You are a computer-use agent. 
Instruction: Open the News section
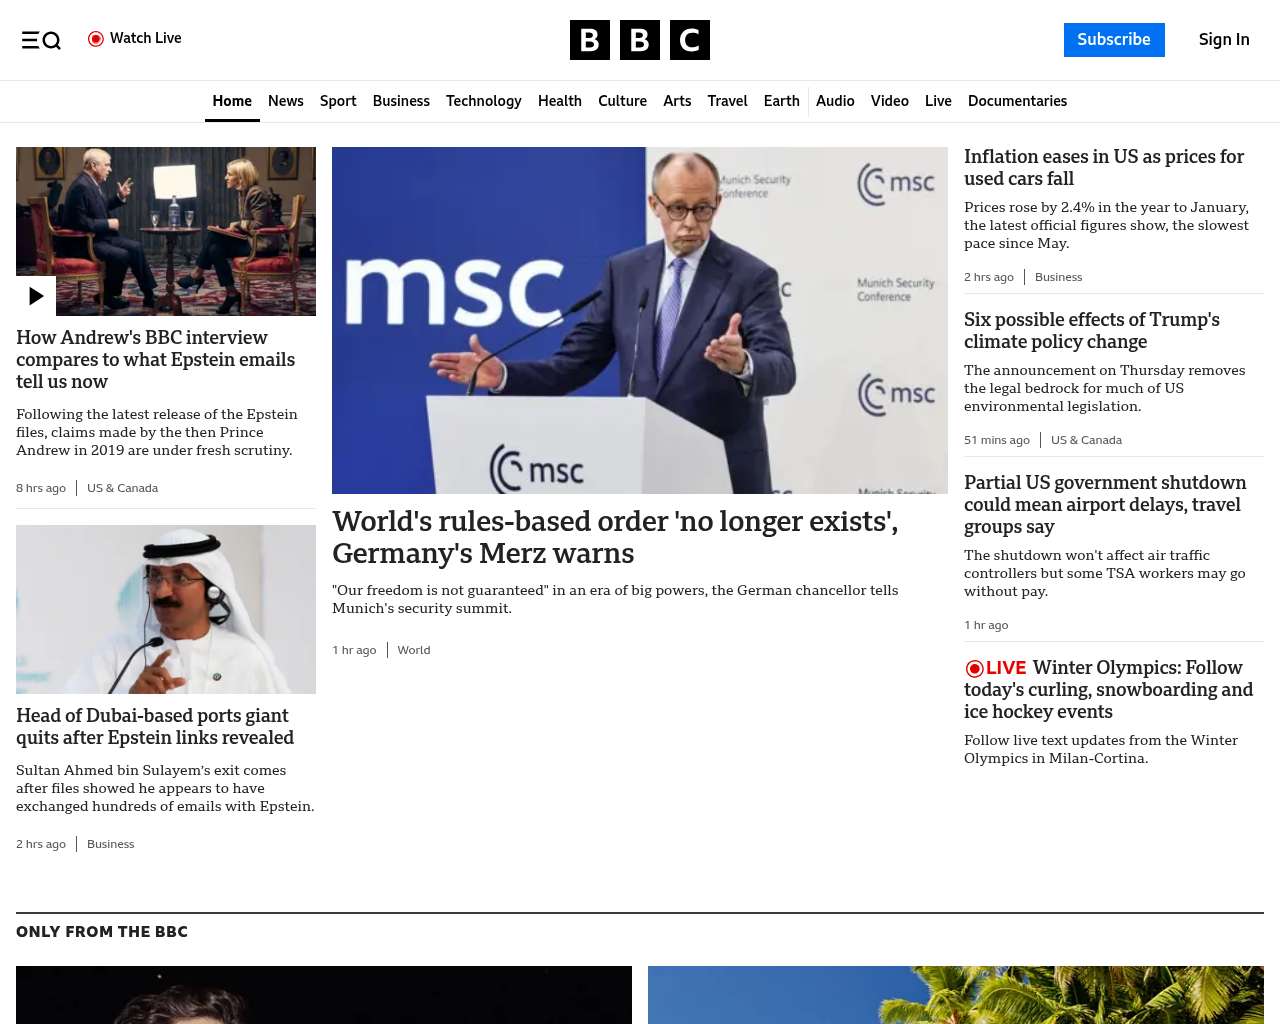[286, 101]
